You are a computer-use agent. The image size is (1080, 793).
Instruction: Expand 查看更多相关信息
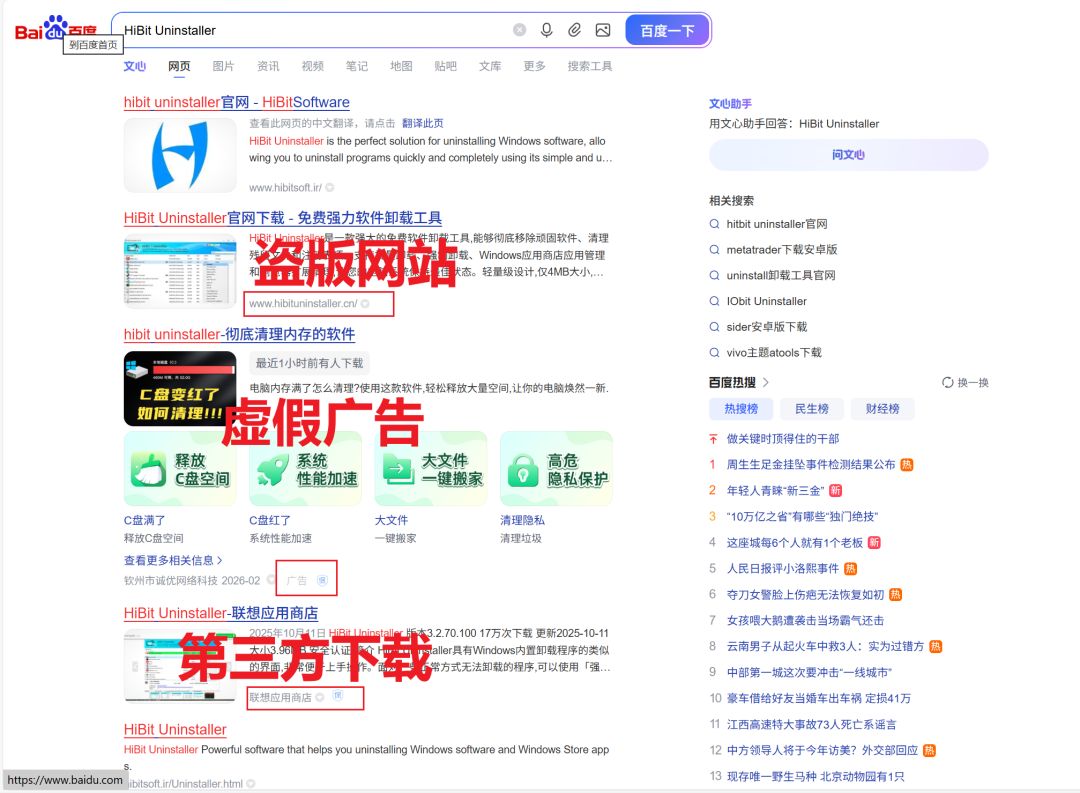[x=173, y=560]
